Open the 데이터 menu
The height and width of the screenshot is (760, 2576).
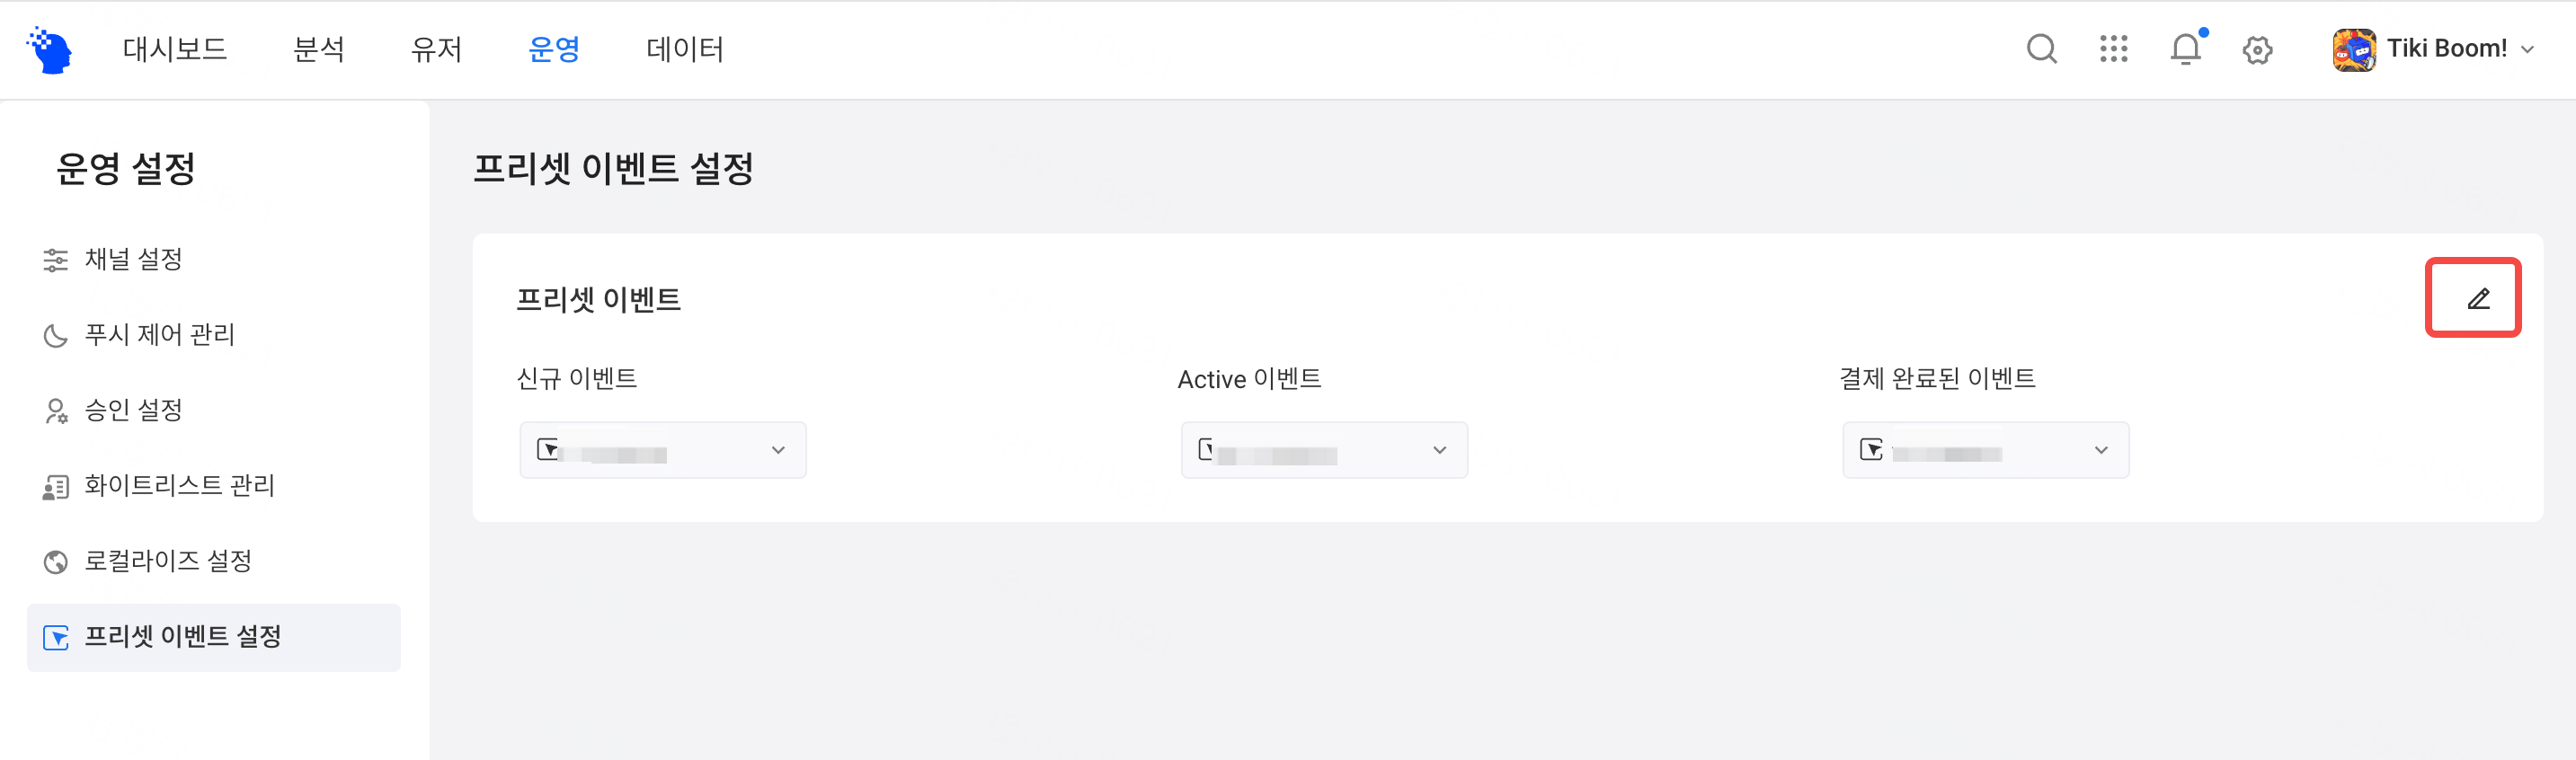685,49
